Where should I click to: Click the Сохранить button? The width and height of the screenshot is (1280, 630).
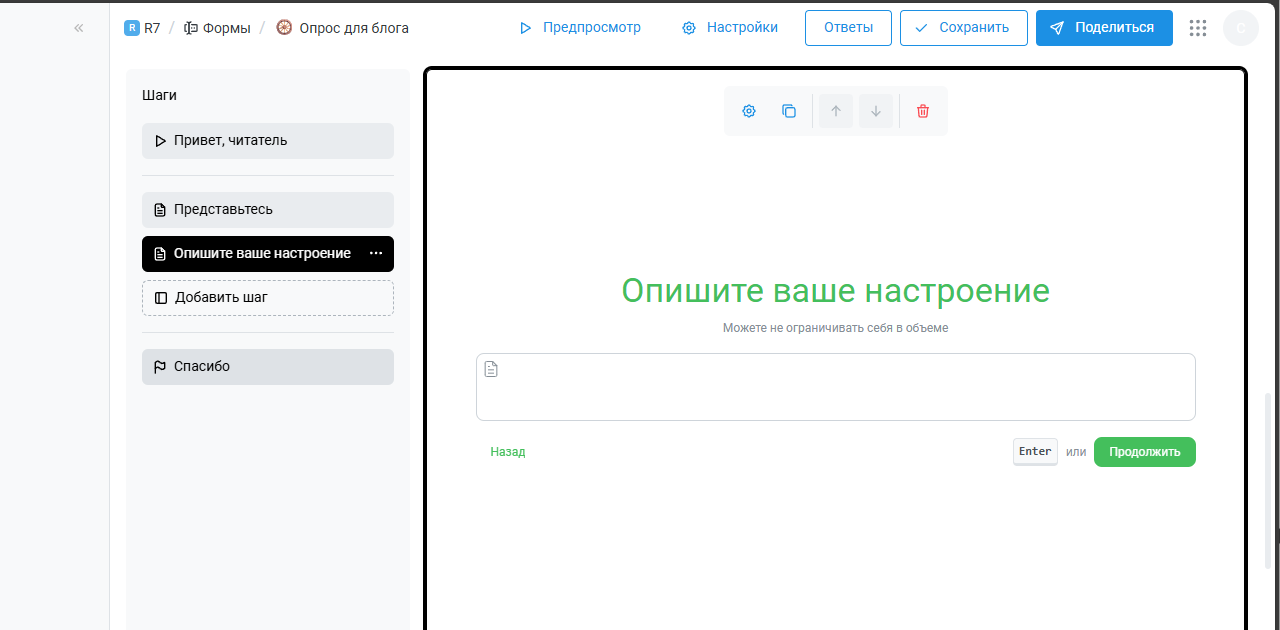[x=963, y=28]
